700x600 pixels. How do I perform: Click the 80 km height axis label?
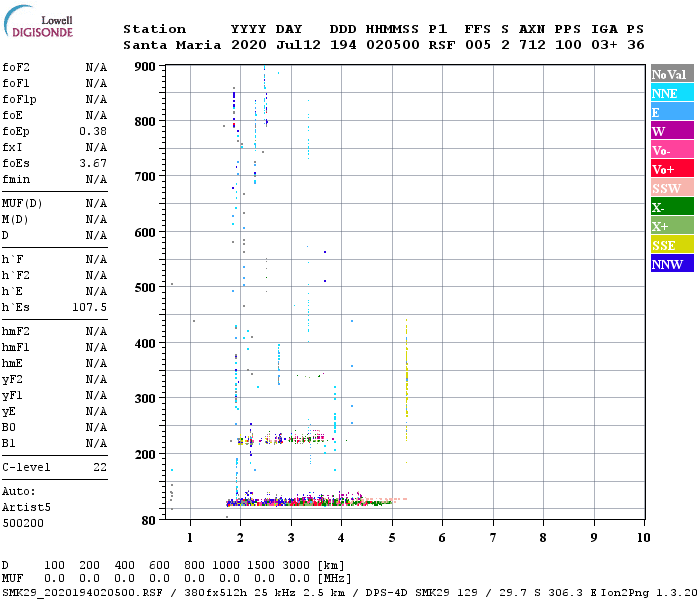(x=149, y=520)
